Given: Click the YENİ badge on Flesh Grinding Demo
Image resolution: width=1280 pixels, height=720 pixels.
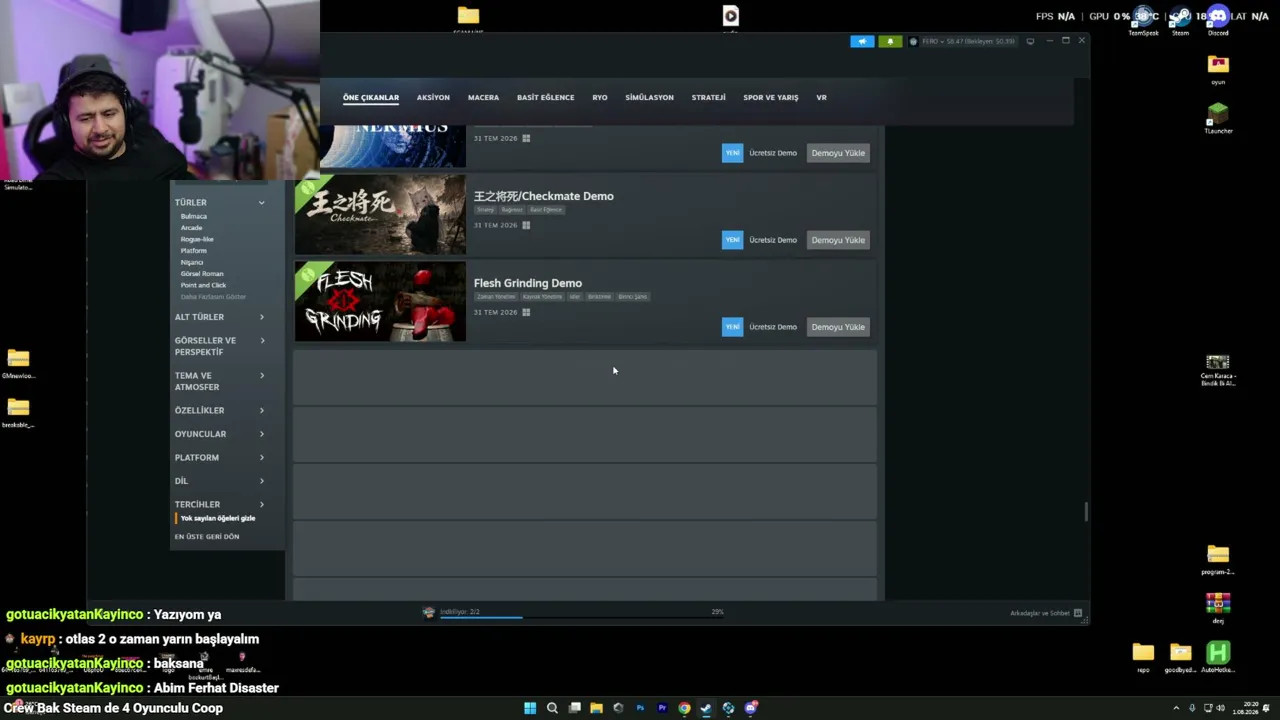Looking at the screenshot, I should [733, 327].
